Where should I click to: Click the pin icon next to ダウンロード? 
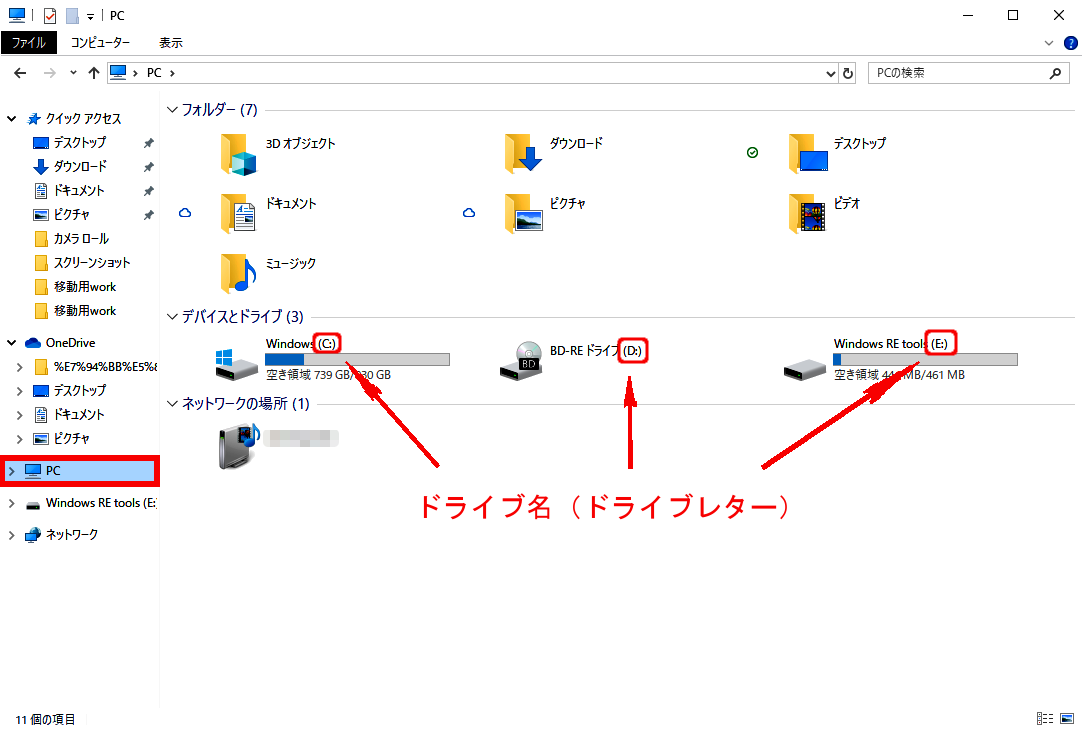click(x=148, y=167)
